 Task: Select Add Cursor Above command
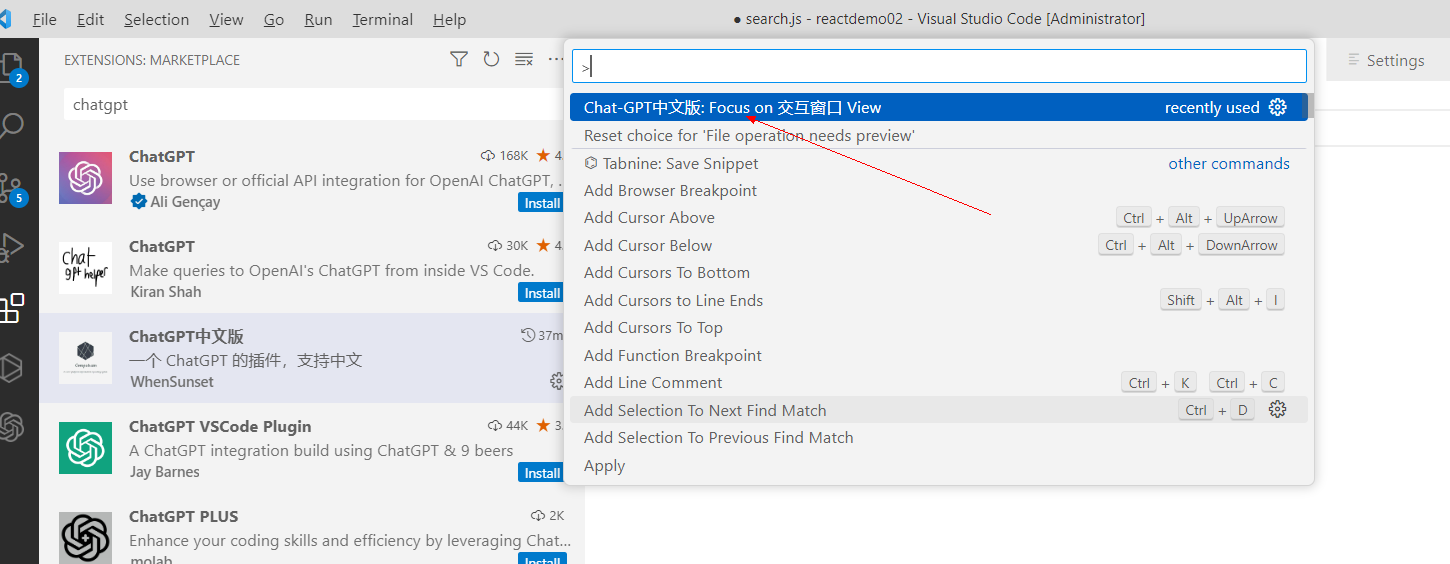point(939,217)
